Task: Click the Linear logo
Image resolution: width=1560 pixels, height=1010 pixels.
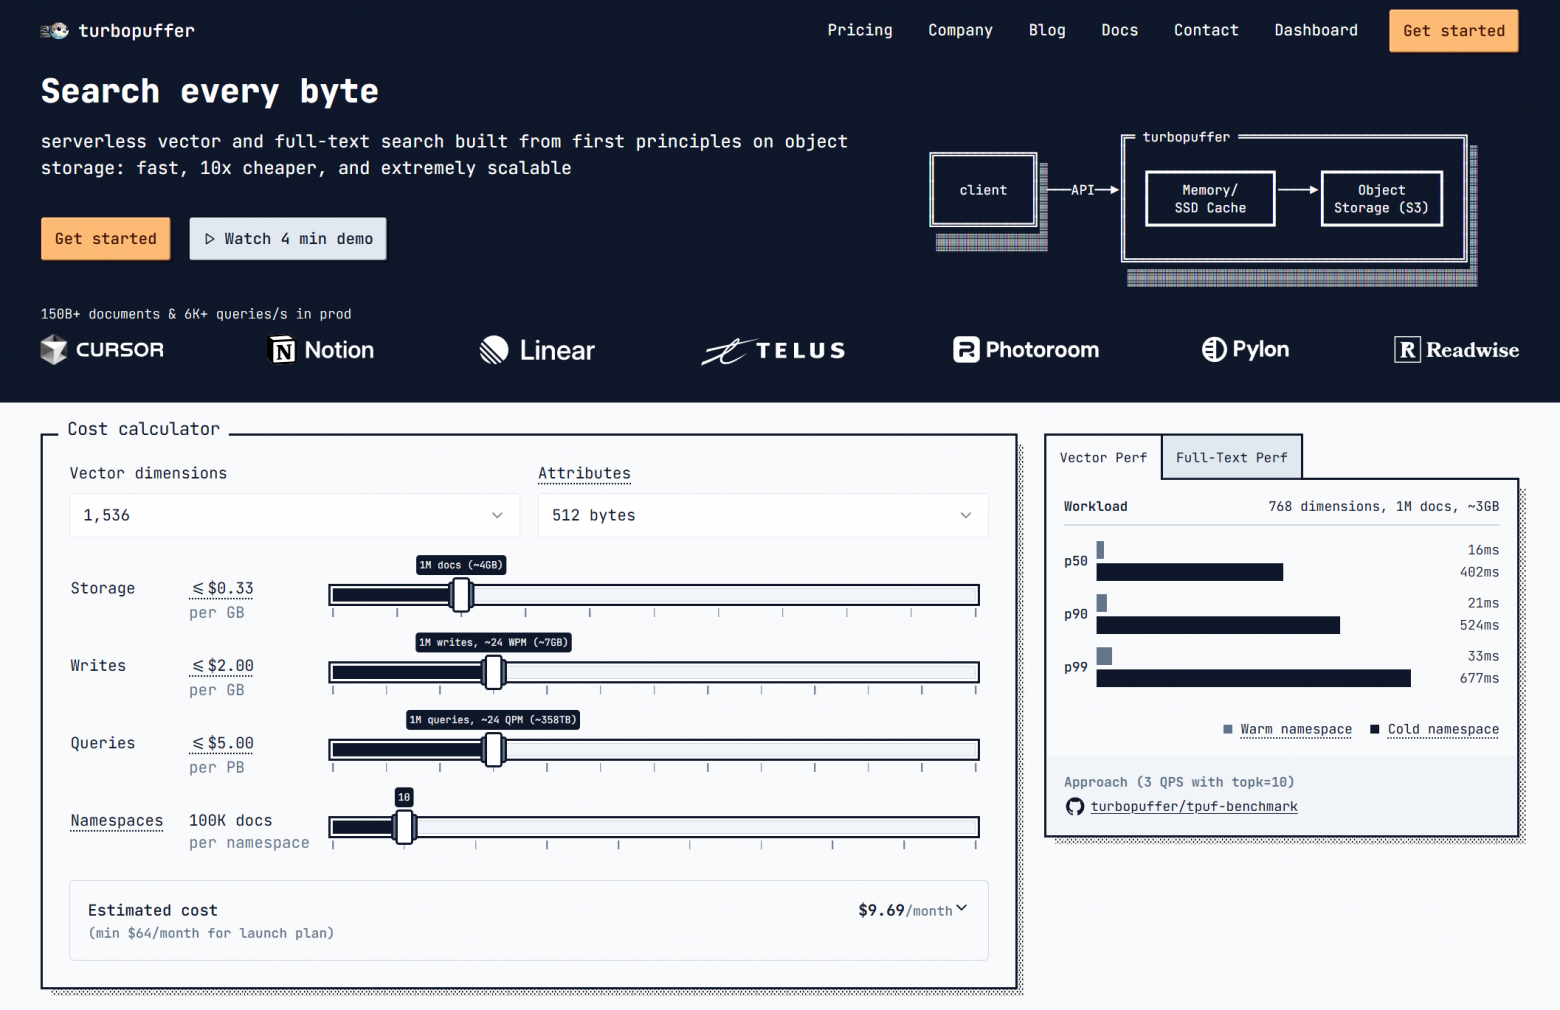Action: tap(537, 350)
